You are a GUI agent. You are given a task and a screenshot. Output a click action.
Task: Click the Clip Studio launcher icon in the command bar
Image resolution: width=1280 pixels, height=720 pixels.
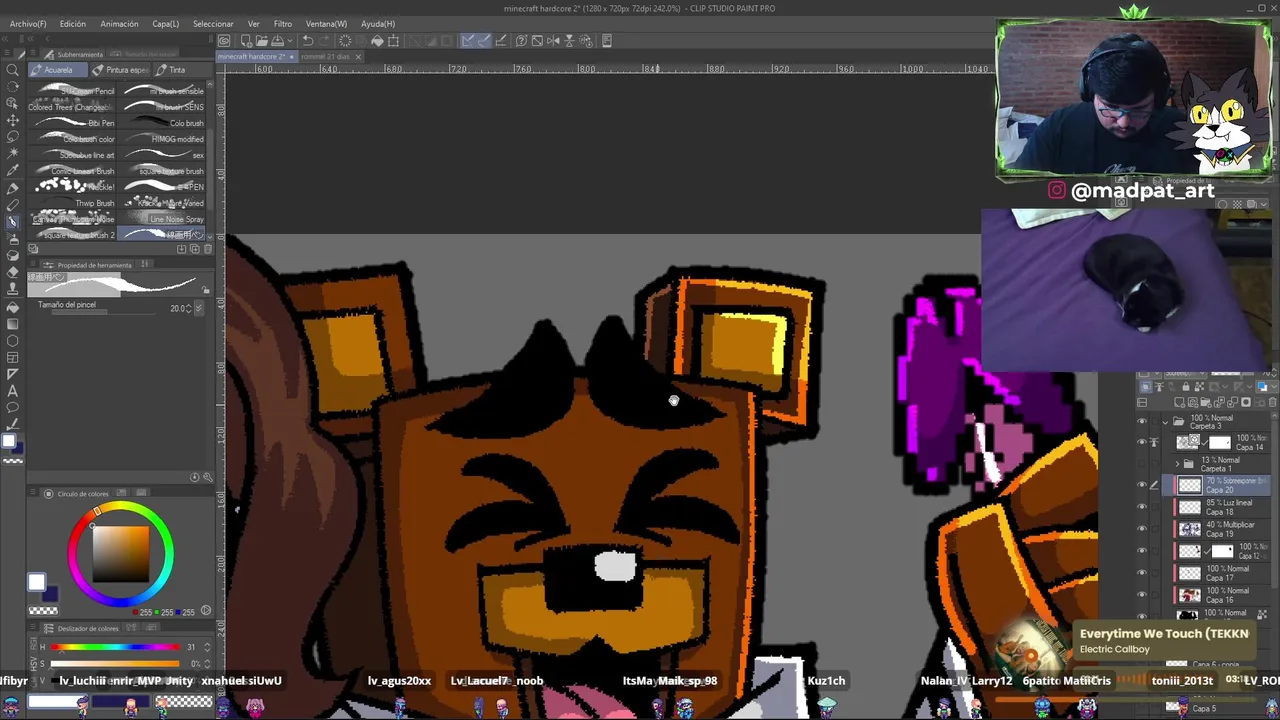[x=225, y=41]
